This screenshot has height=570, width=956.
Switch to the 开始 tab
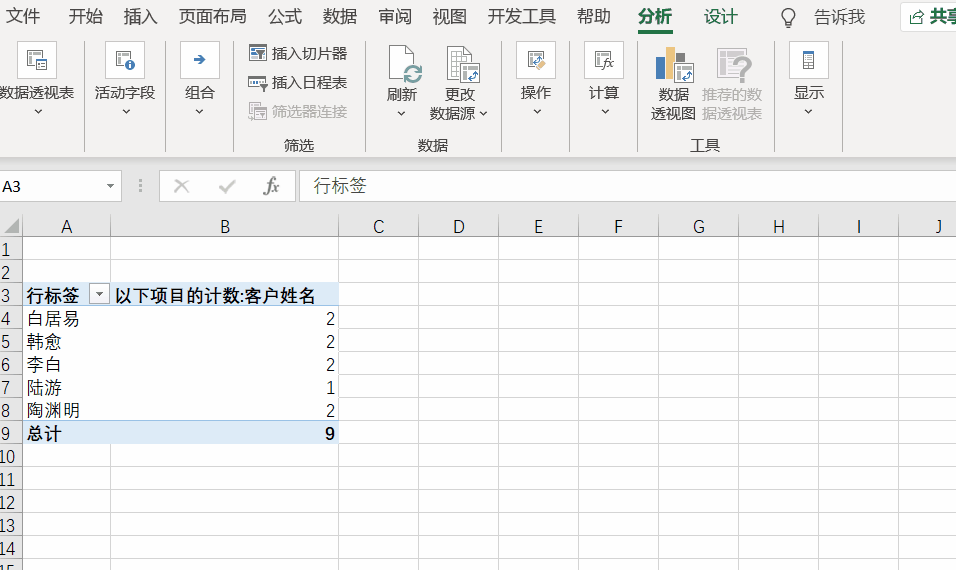85,16
